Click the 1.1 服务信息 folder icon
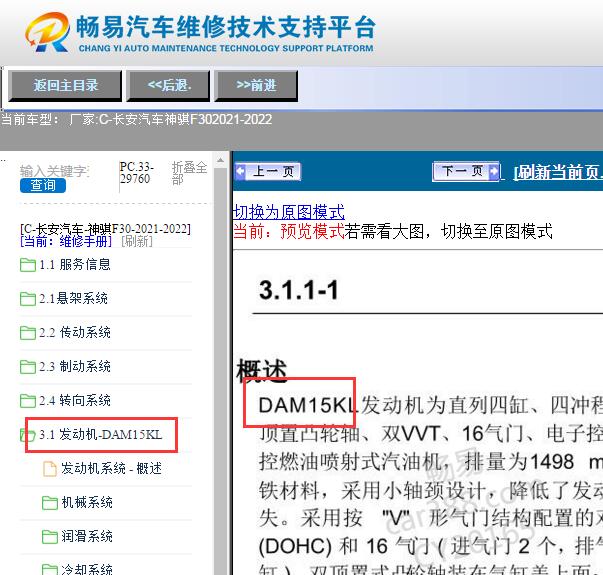 (28, 265)
